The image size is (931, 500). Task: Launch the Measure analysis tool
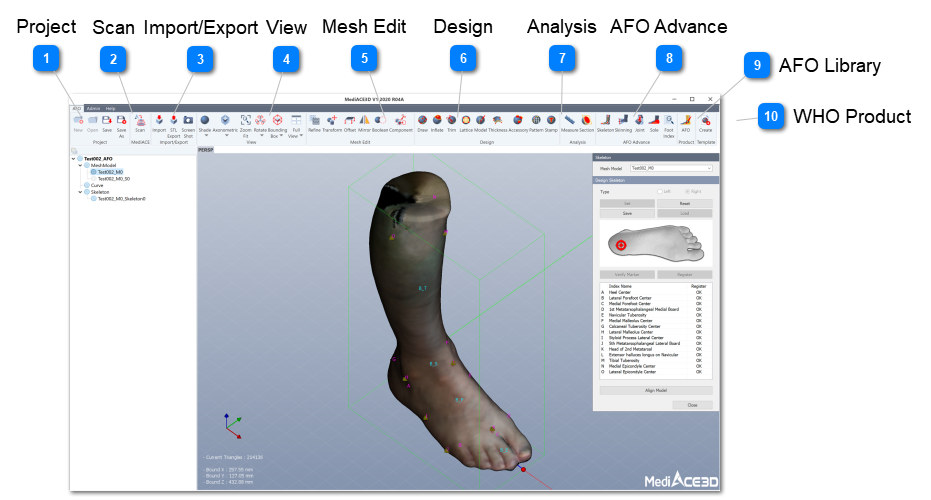(x=569, y=123)
